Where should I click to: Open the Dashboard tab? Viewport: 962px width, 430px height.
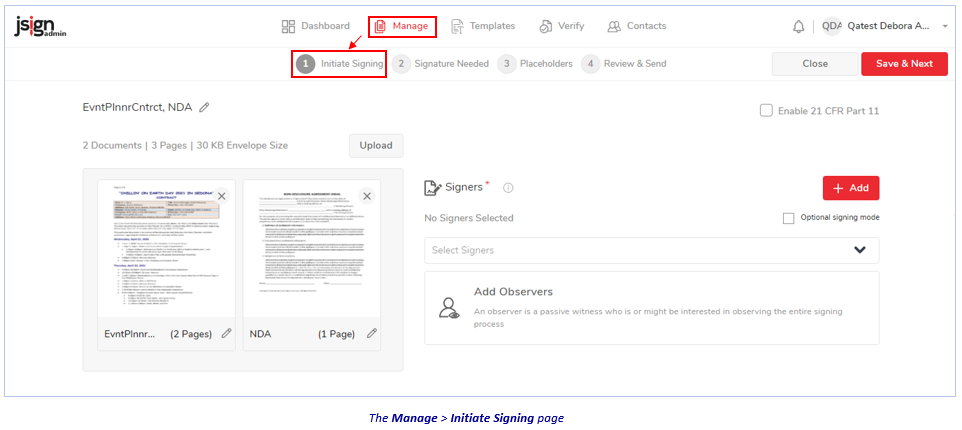[x=316, y=26]
